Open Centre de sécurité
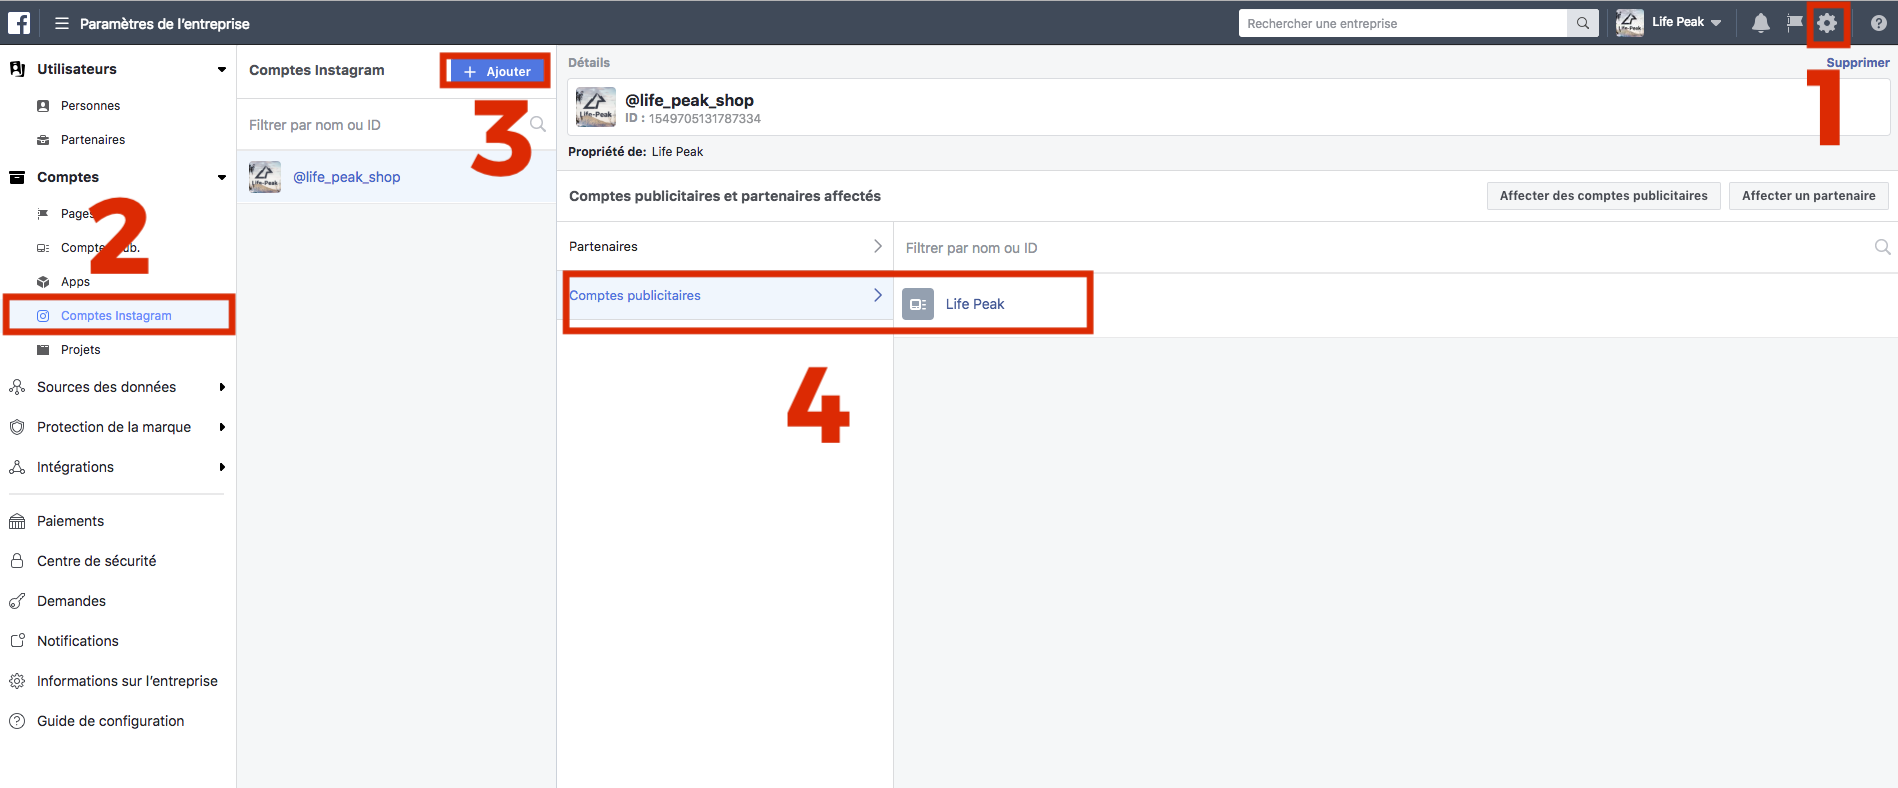Image resolution: width=1898 pixels, height=788 pixels. (x=96, y=561)
